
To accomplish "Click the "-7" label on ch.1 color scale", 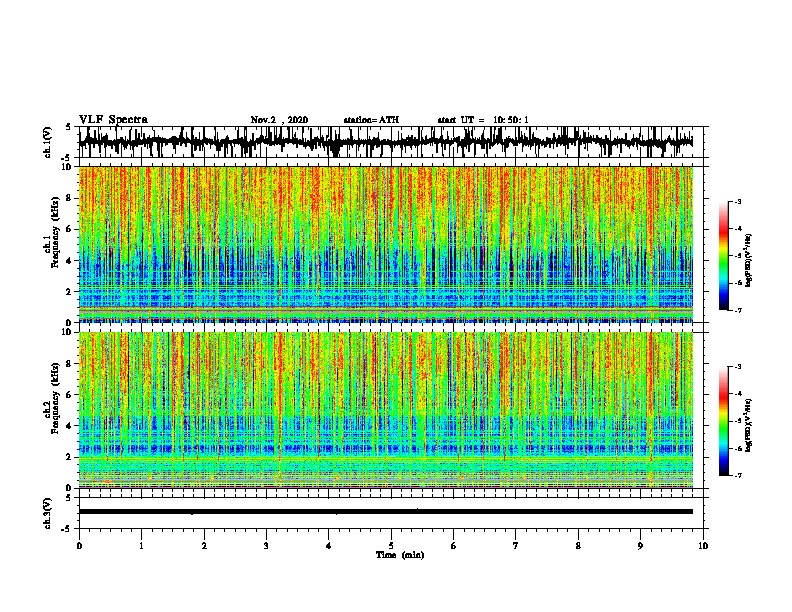I will [737, 310].
